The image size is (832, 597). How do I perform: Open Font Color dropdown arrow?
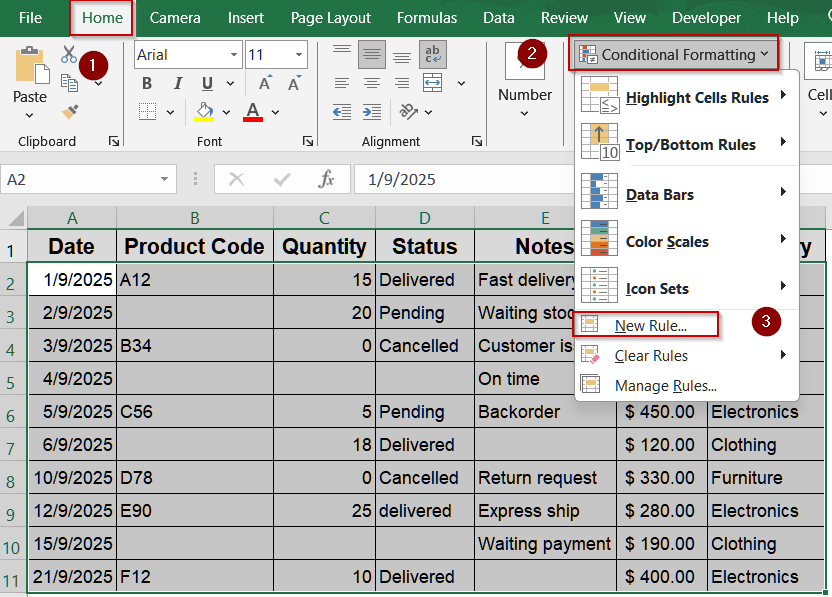[275, 112]
